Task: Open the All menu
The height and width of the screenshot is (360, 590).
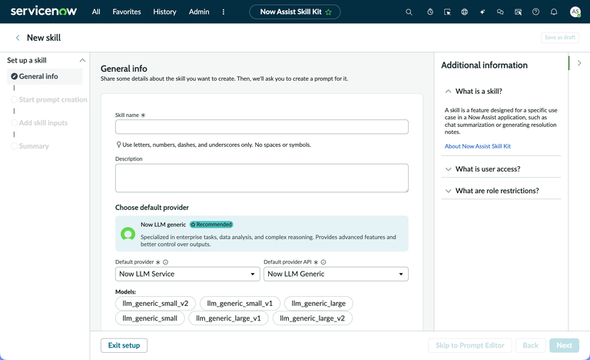Action: [x=96, y=12]
